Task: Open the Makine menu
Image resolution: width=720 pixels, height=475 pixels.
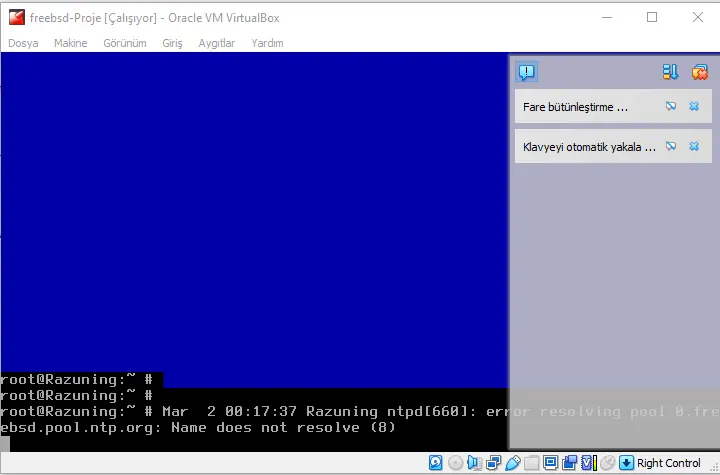Action: click(70, 43)
